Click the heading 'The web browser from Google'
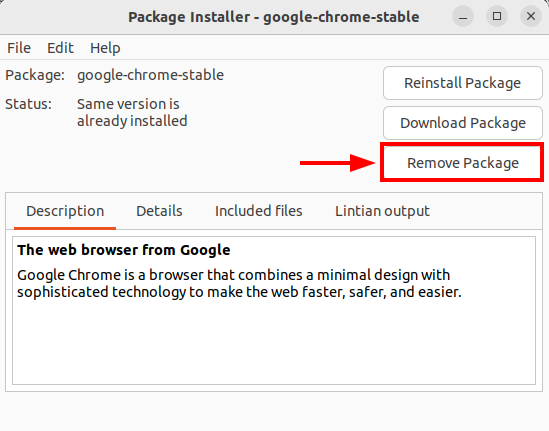 124,250
